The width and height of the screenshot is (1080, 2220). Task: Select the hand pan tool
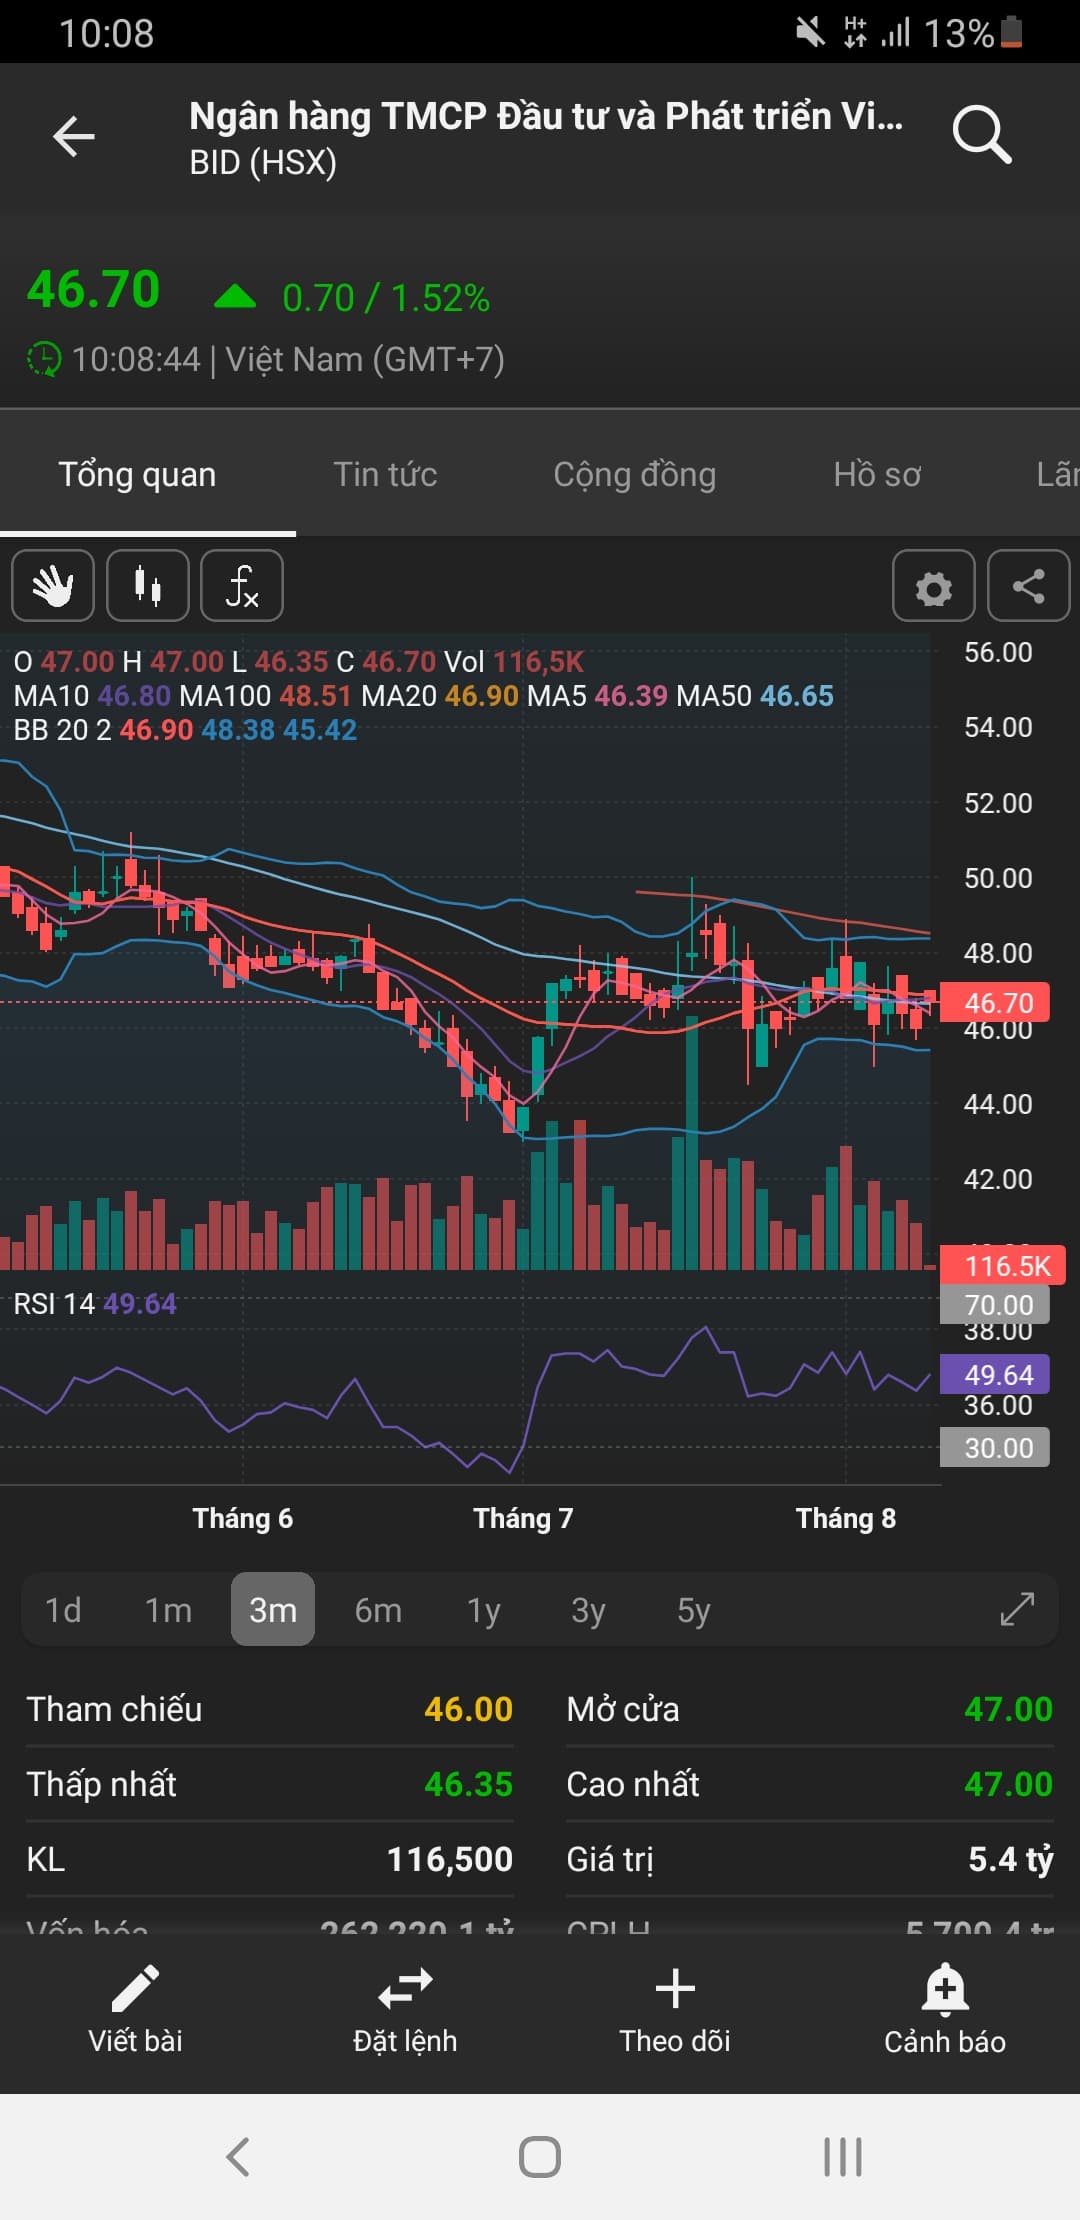[x=53, y=586]
